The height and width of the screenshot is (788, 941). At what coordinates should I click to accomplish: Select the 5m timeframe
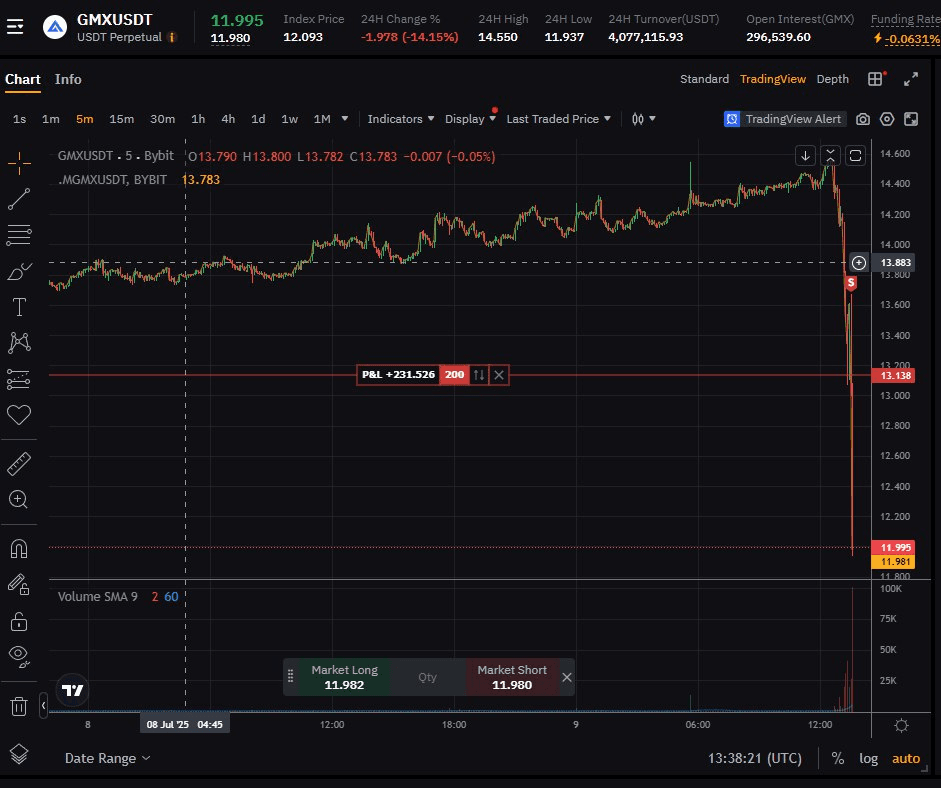[x=85, y=119]
